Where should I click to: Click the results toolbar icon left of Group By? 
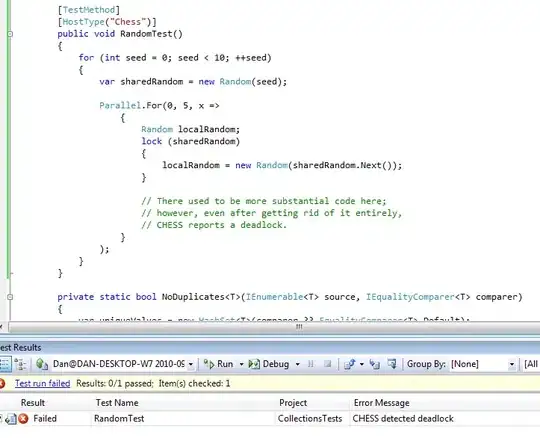click(x=392, y=364)
